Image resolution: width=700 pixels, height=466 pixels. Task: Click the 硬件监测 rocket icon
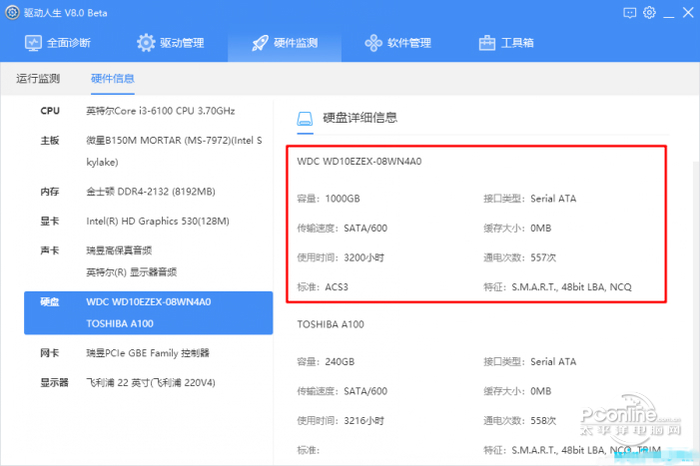[260, 43]
